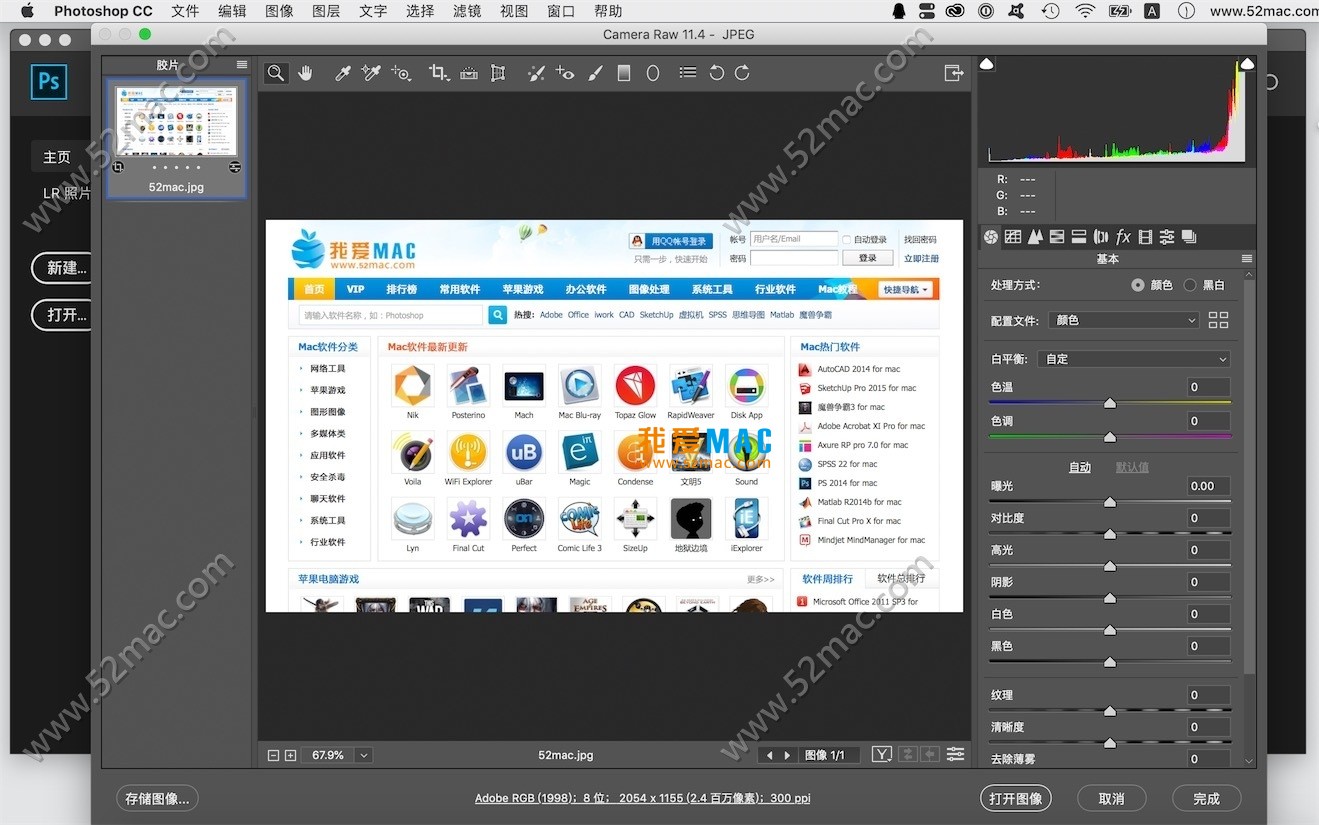The height and width of the screenshot is (825, 1319).
Task: Open the zoom level 67.9% dropdown
Action: [363, 755]
